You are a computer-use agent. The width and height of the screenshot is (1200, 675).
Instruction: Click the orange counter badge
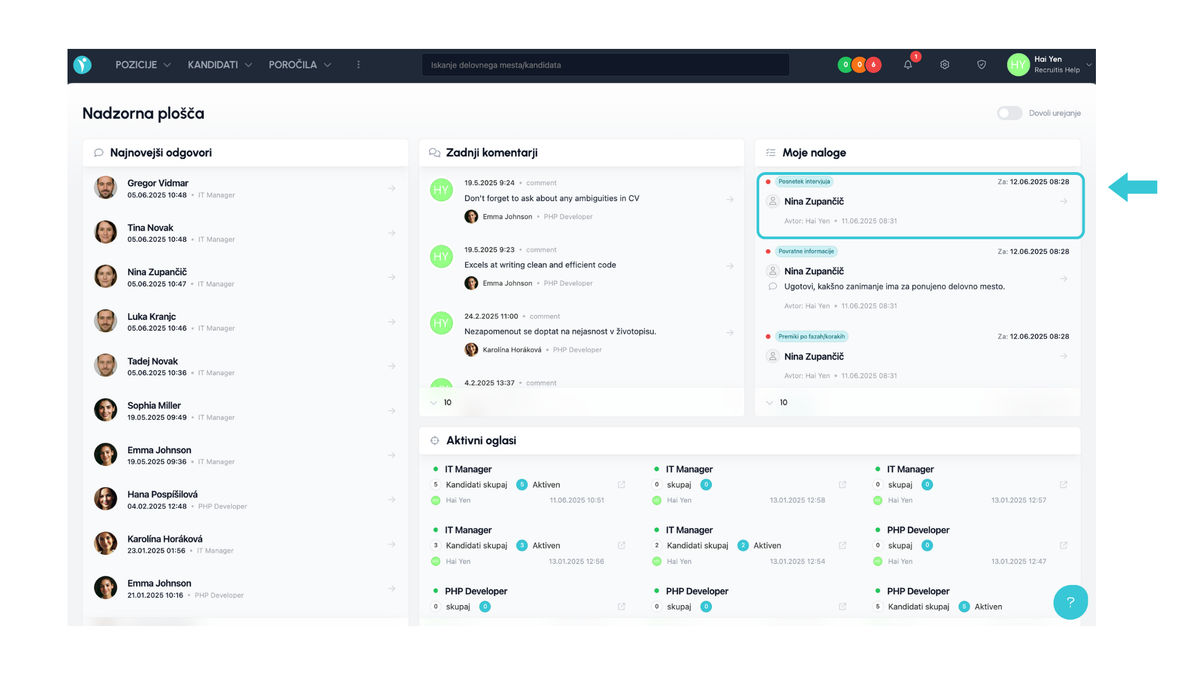[x=859, y=65]
